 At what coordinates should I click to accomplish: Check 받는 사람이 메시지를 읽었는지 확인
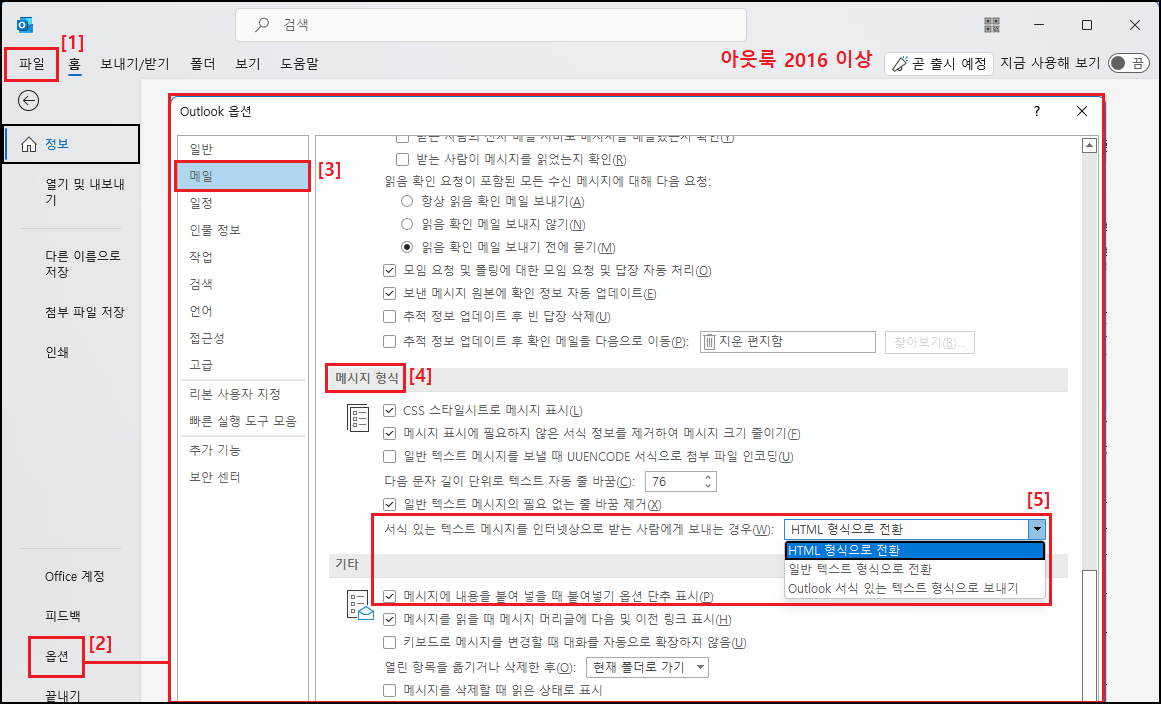click(402, 159)
